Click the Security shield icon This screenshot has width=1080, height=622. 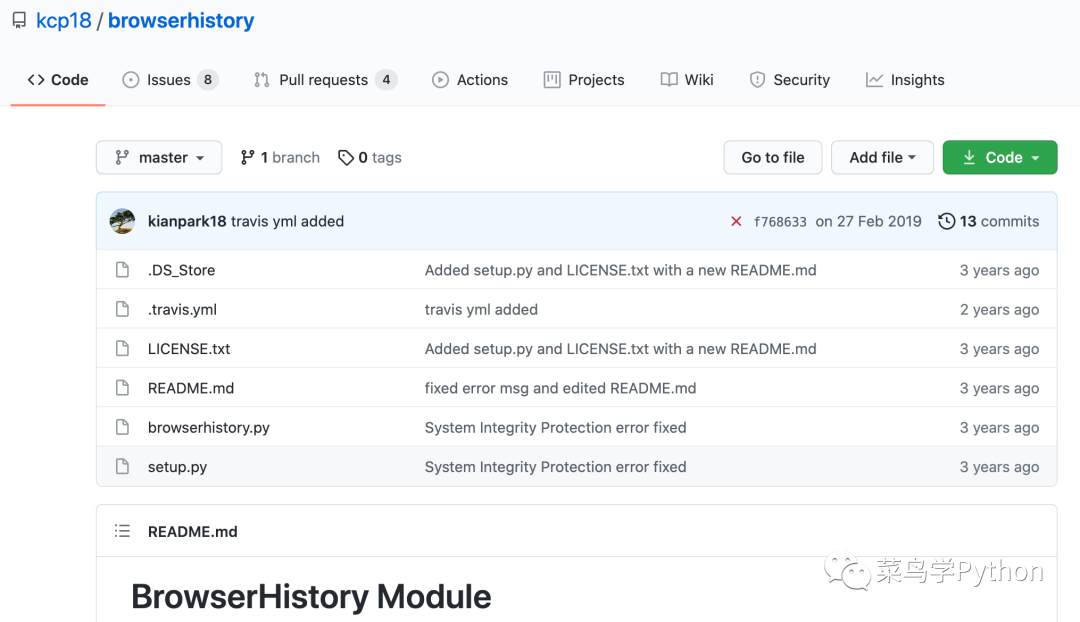click(757, 80)
